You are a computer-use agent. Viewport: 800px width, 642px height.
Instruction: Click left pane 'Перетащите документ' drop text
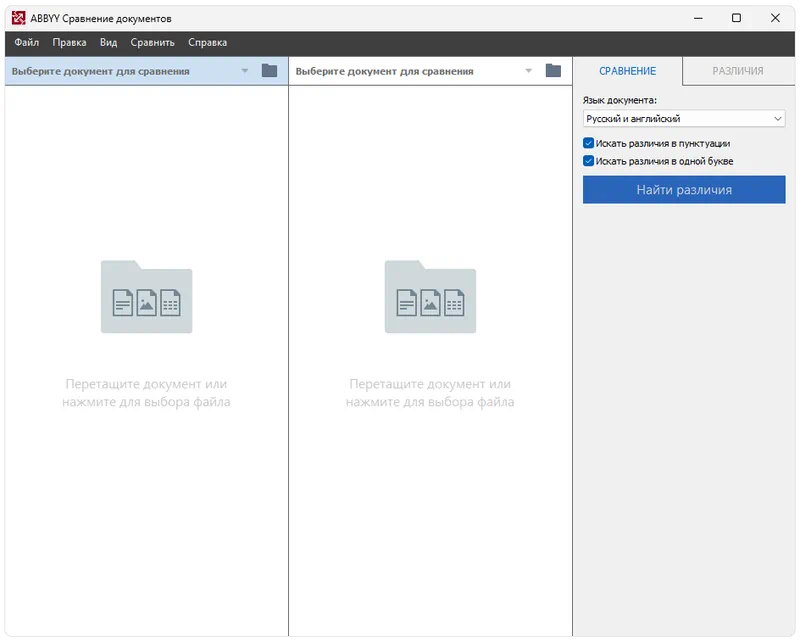pyautogui.click(x=146, y=393)
